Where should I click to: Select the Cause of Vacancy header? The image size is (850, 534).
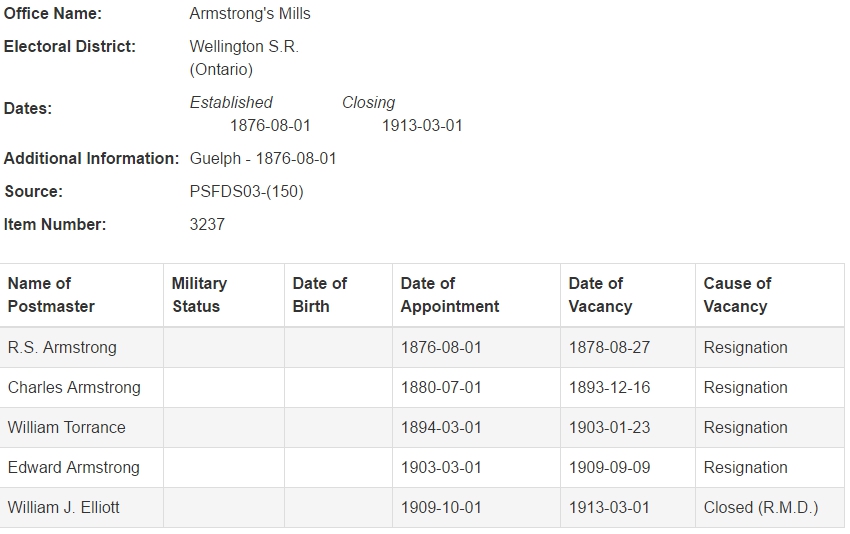737,295
